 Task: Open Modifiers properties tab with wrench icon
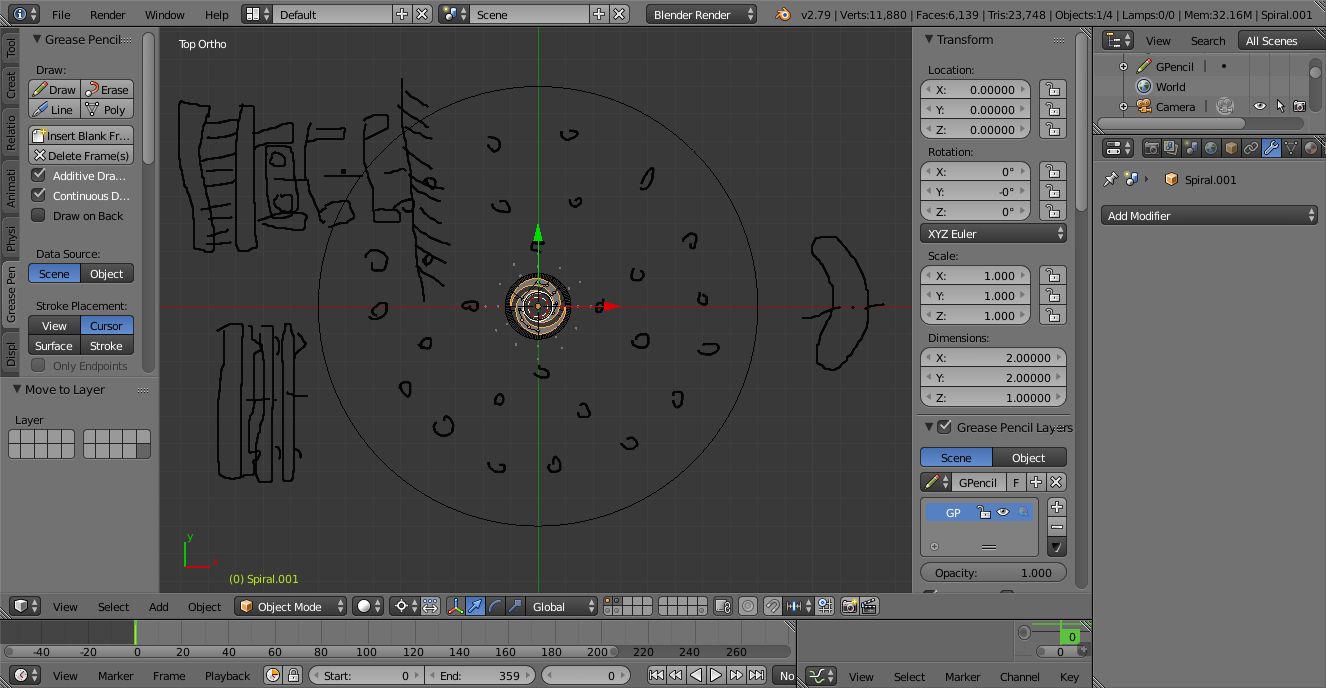[x=1272, y=148]
